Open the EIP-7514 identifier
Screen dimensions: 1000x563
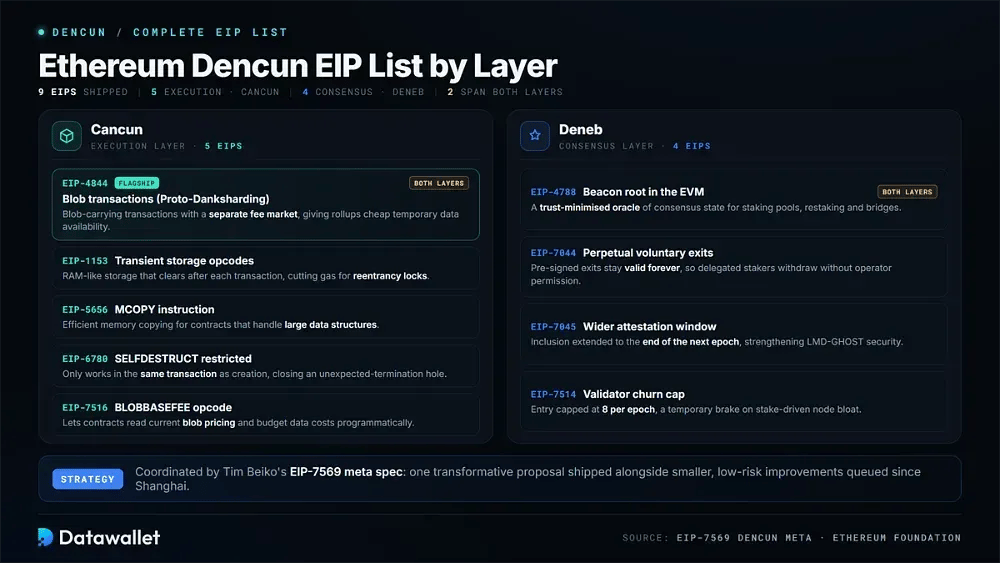click(x=553, y=395)
